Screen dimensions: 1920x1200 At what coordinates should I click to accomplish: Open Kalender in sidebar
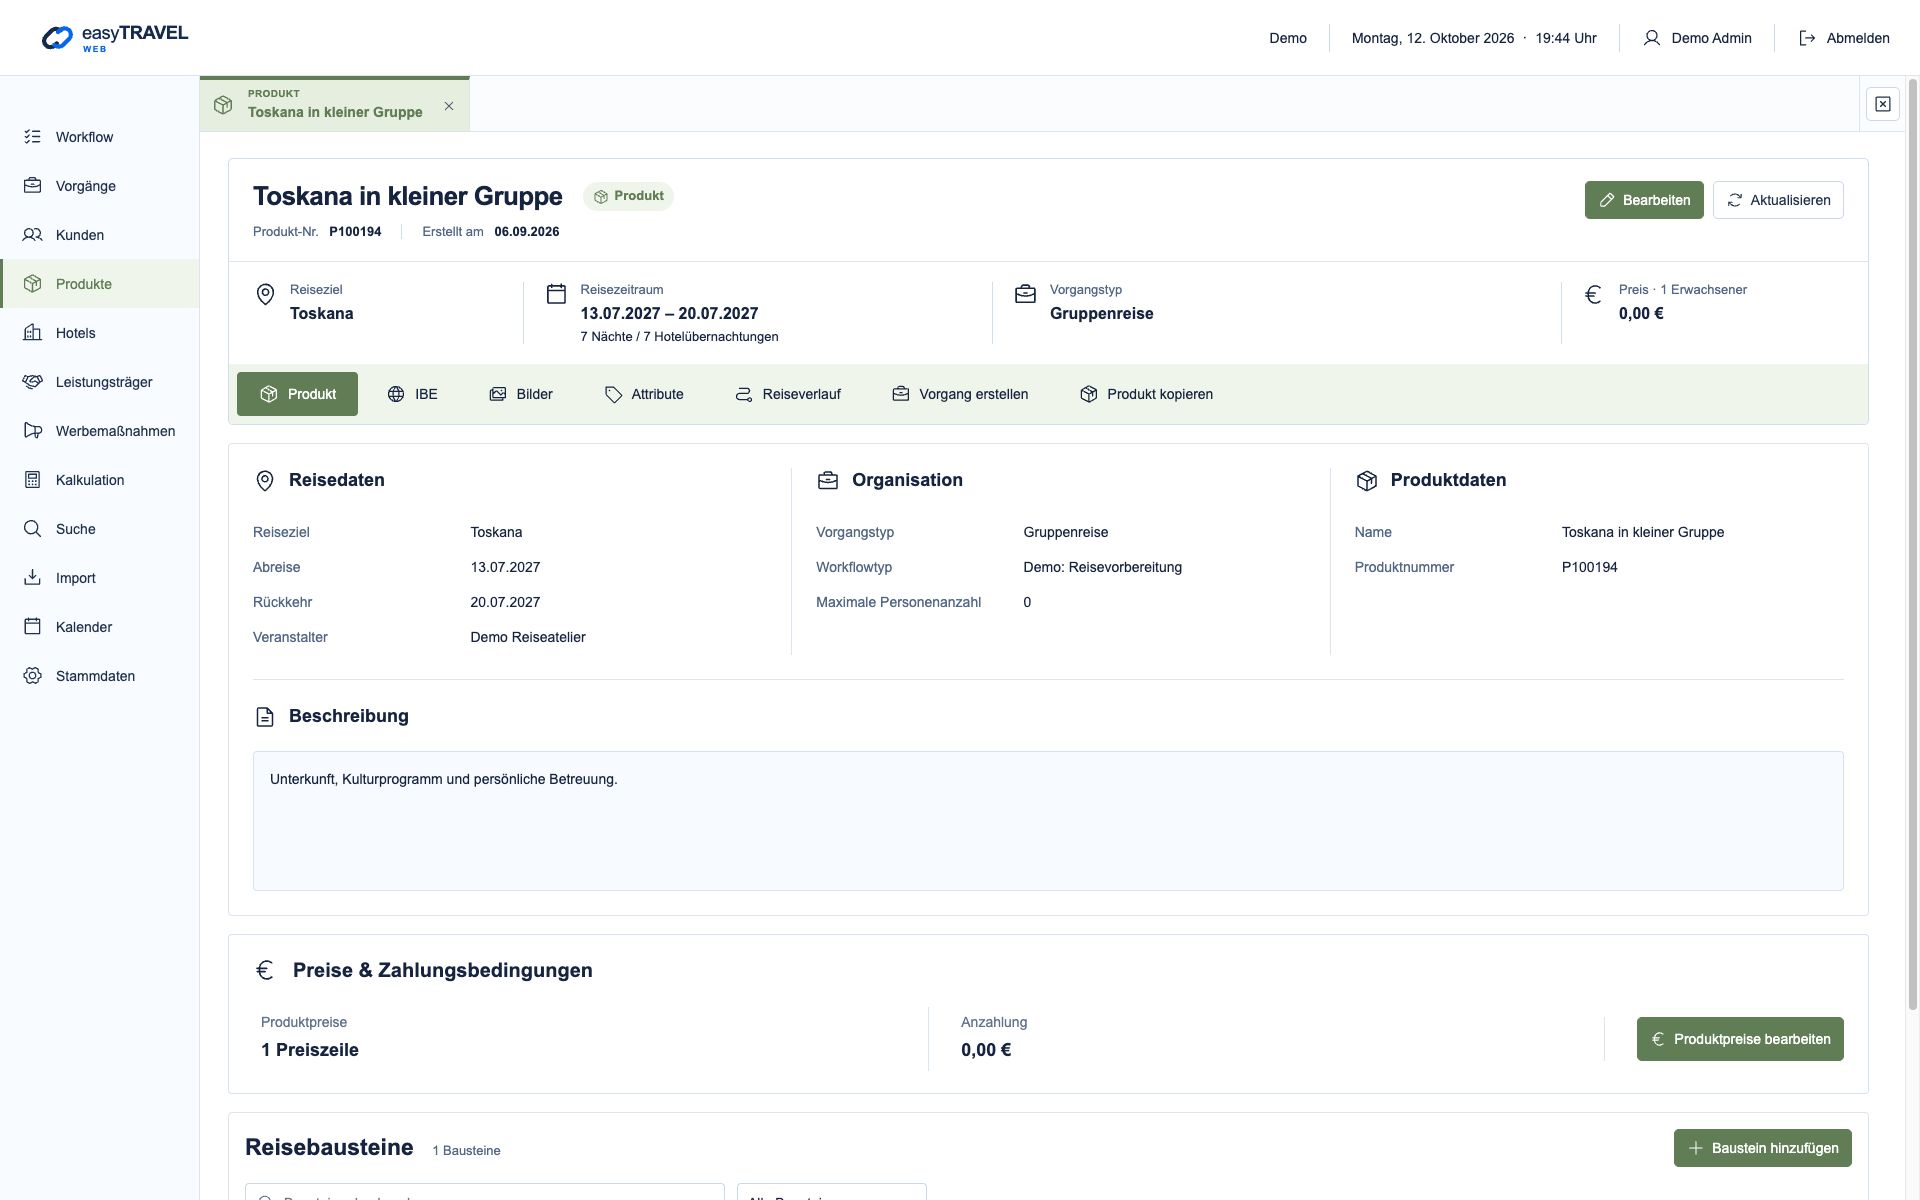pos(99,627)
